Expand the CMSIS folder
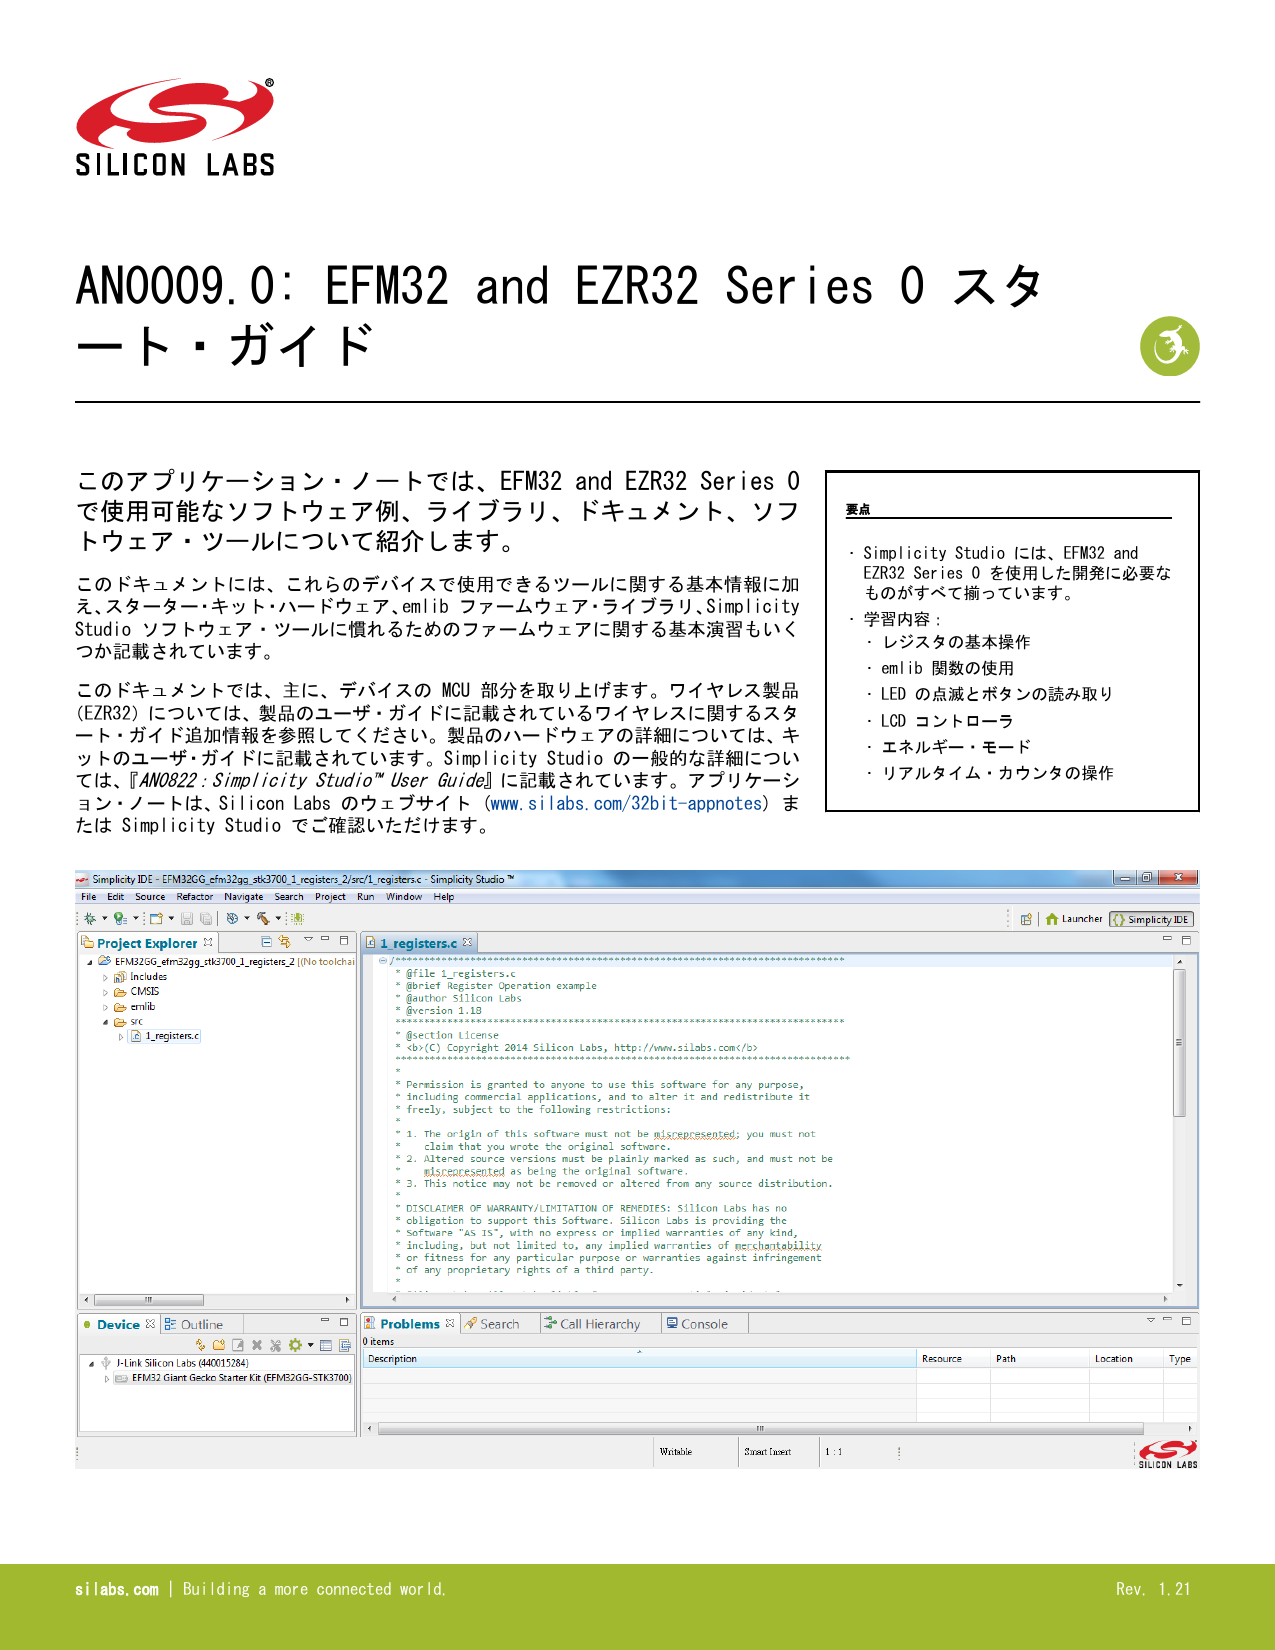This screenshot has height=1650, width=1275. point(105,992)
